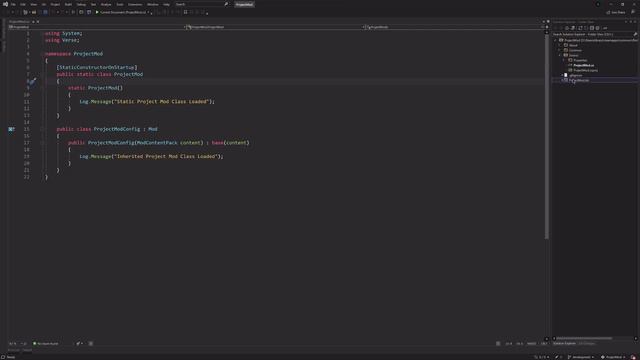This screenshot has height=360, width=640.
Task: Open the member navigation dropdown above the code
Action: click(x=452, y=27)
